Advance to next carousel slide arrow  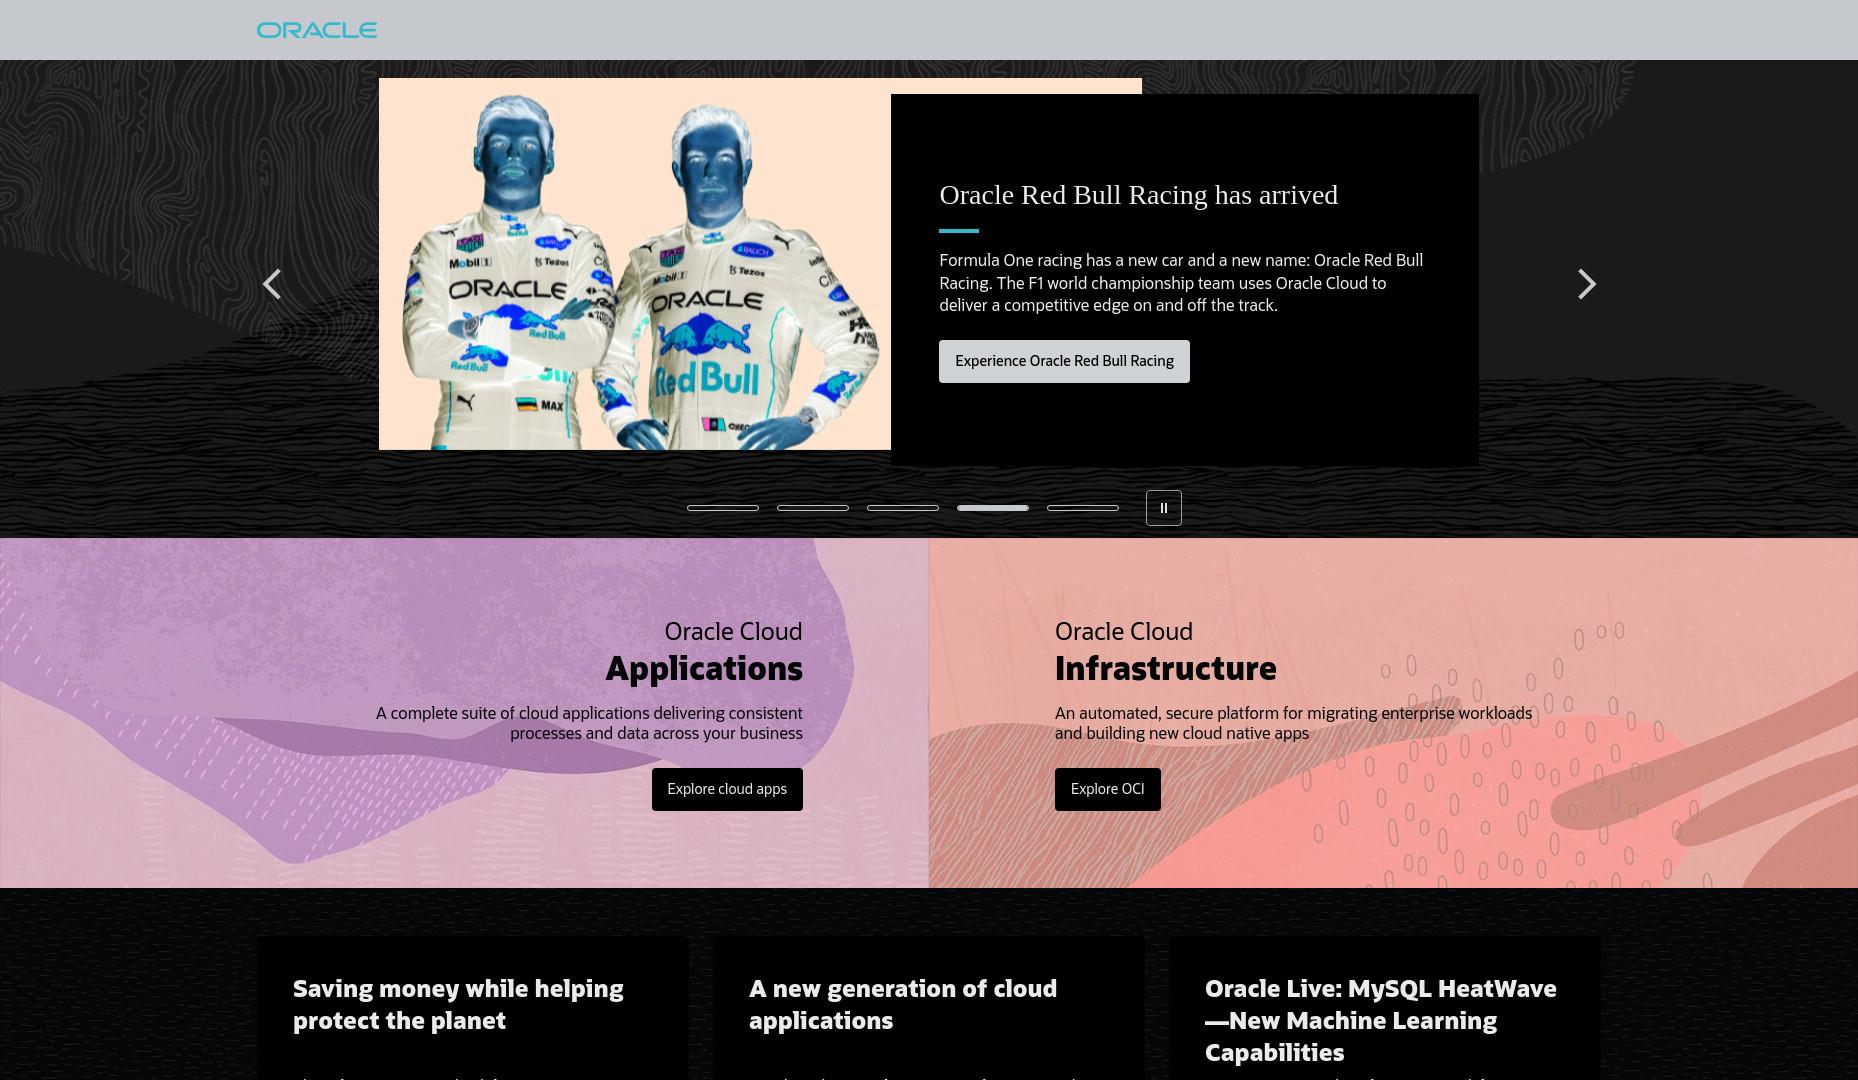(1586, 284)
